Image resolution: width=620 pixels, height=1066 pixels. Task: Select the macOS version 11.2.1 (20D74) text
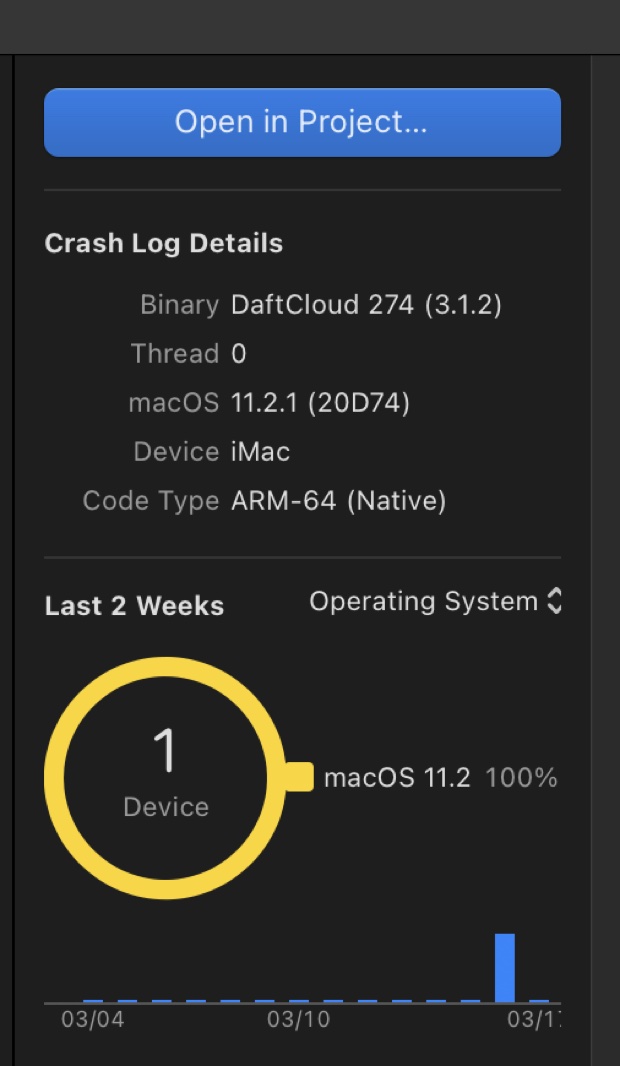[x=320, y=403]
